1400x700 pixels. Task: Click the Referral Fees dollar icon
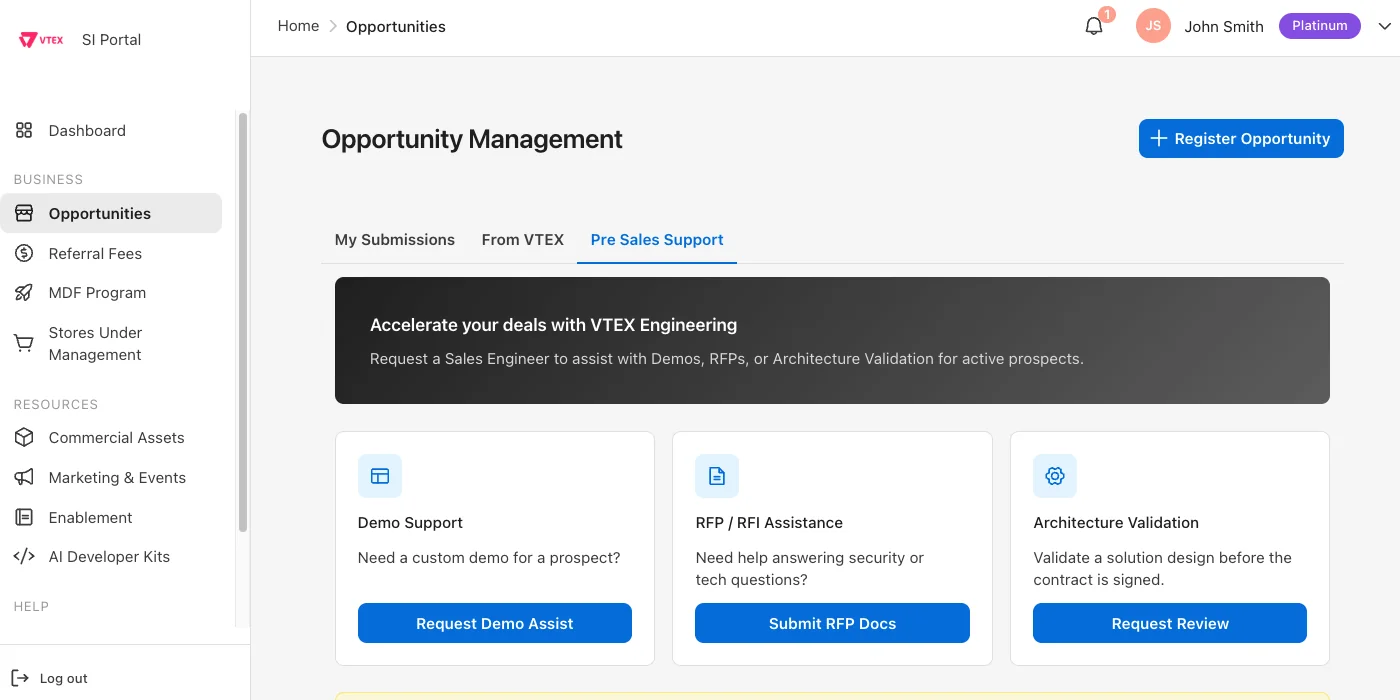point(24,253)
